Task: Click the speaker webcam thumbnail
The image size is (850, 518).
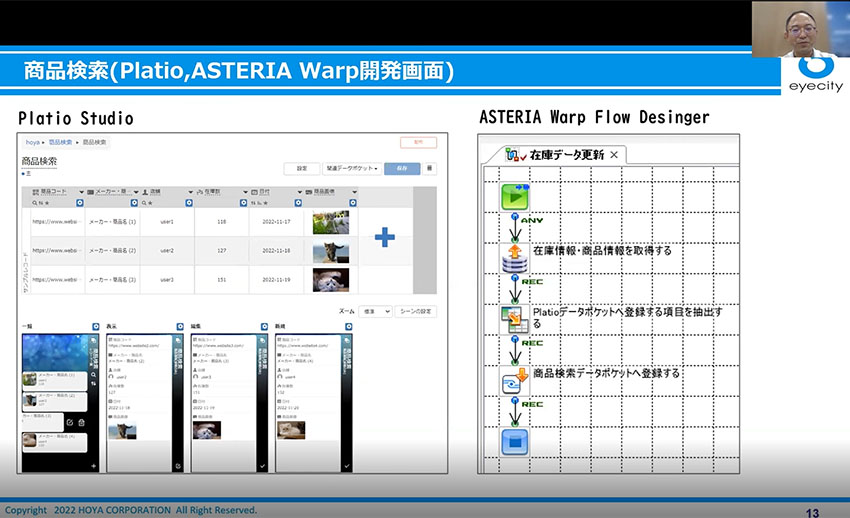Action: click(801, 29)
